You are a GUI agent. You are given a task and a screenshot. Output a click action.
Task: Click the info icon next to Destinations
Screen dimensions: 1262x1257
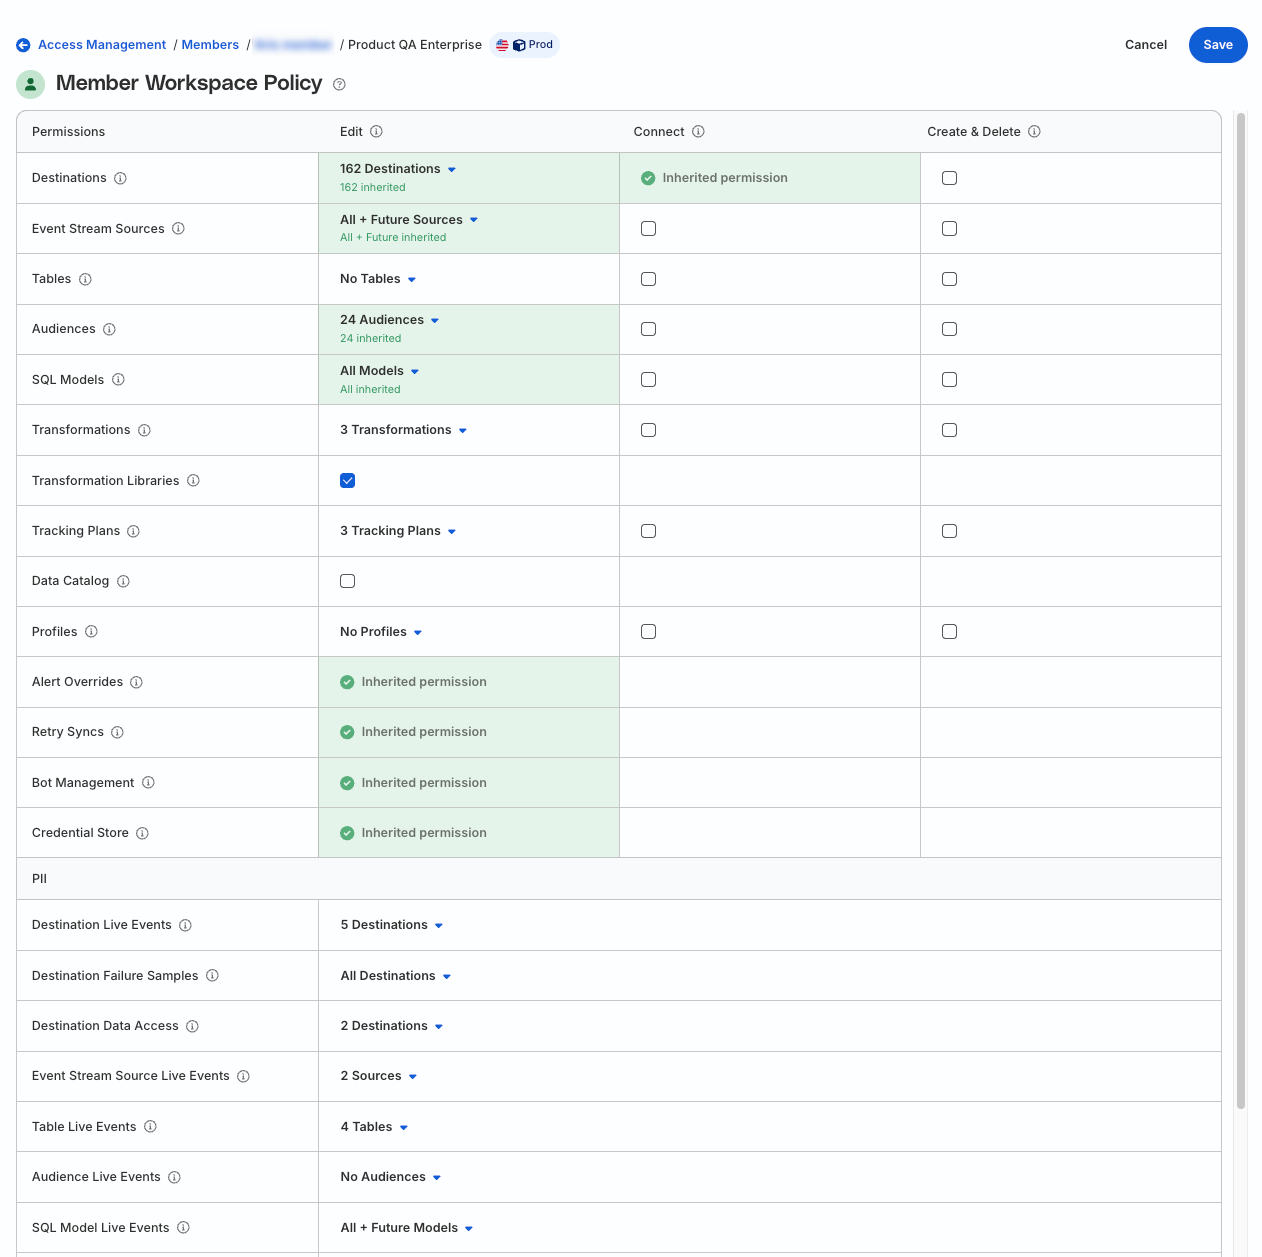tap(121, 178)
